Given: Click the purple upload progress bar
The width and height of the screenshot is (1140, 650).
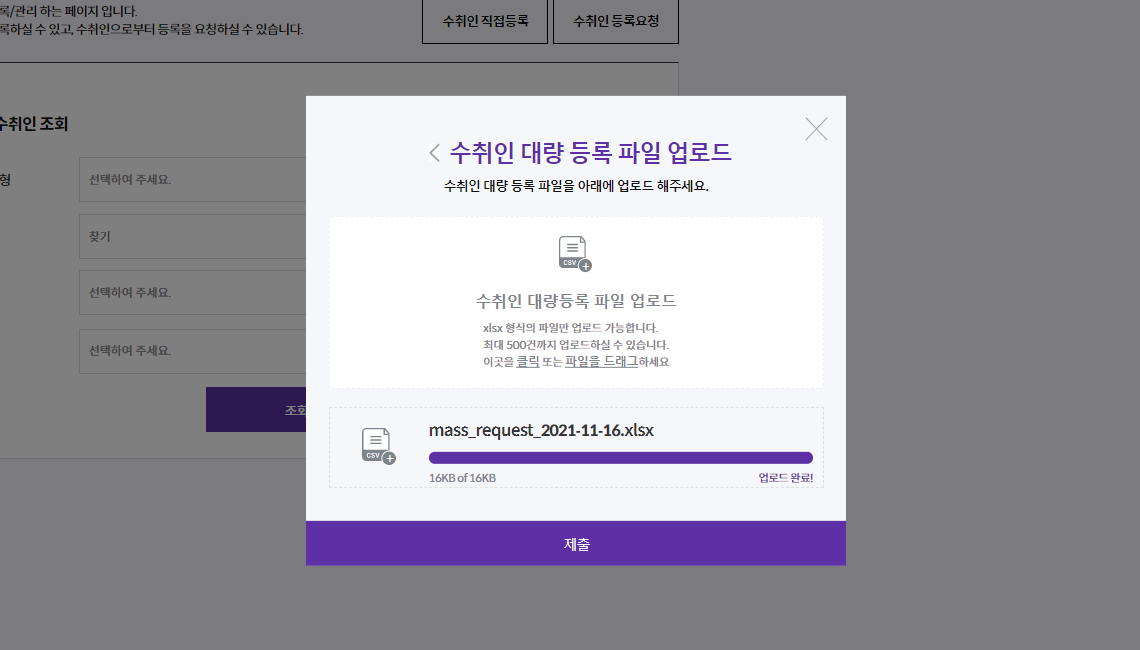Looking at the screenshot, I should pos(621,457).
